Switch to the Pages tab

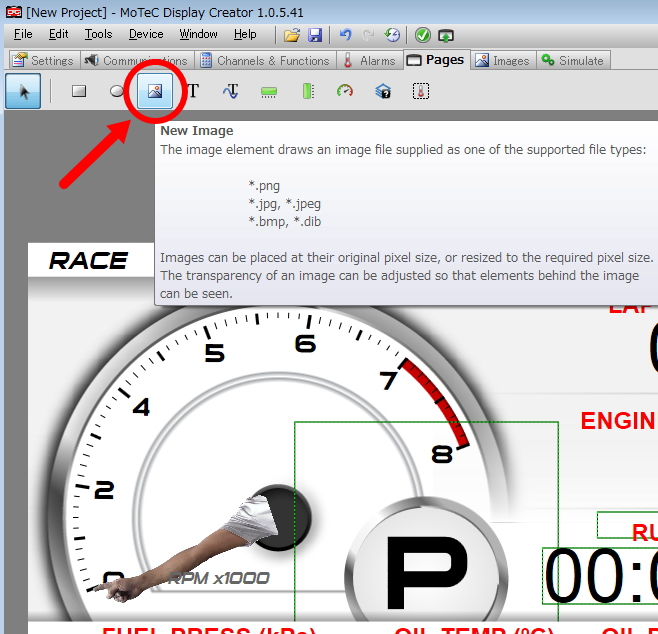pos(436,60)
